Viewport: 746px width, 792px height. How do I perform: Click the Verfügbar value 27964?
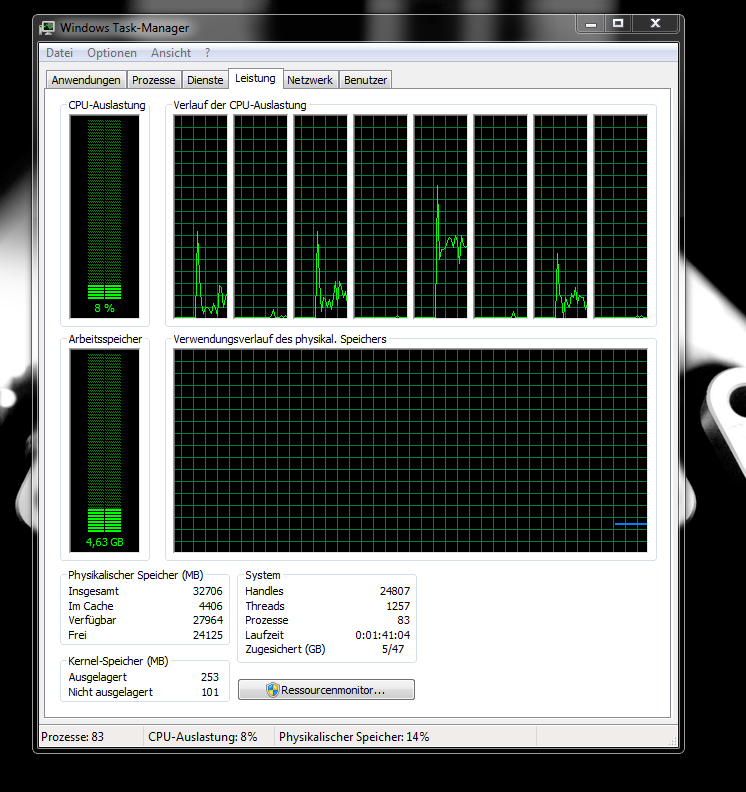[x=208, y=620]
